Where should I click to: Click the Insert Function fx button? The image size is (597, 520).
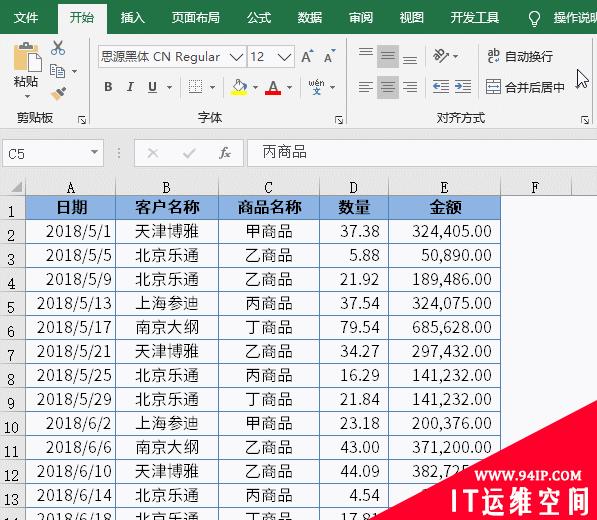(225, 153)
